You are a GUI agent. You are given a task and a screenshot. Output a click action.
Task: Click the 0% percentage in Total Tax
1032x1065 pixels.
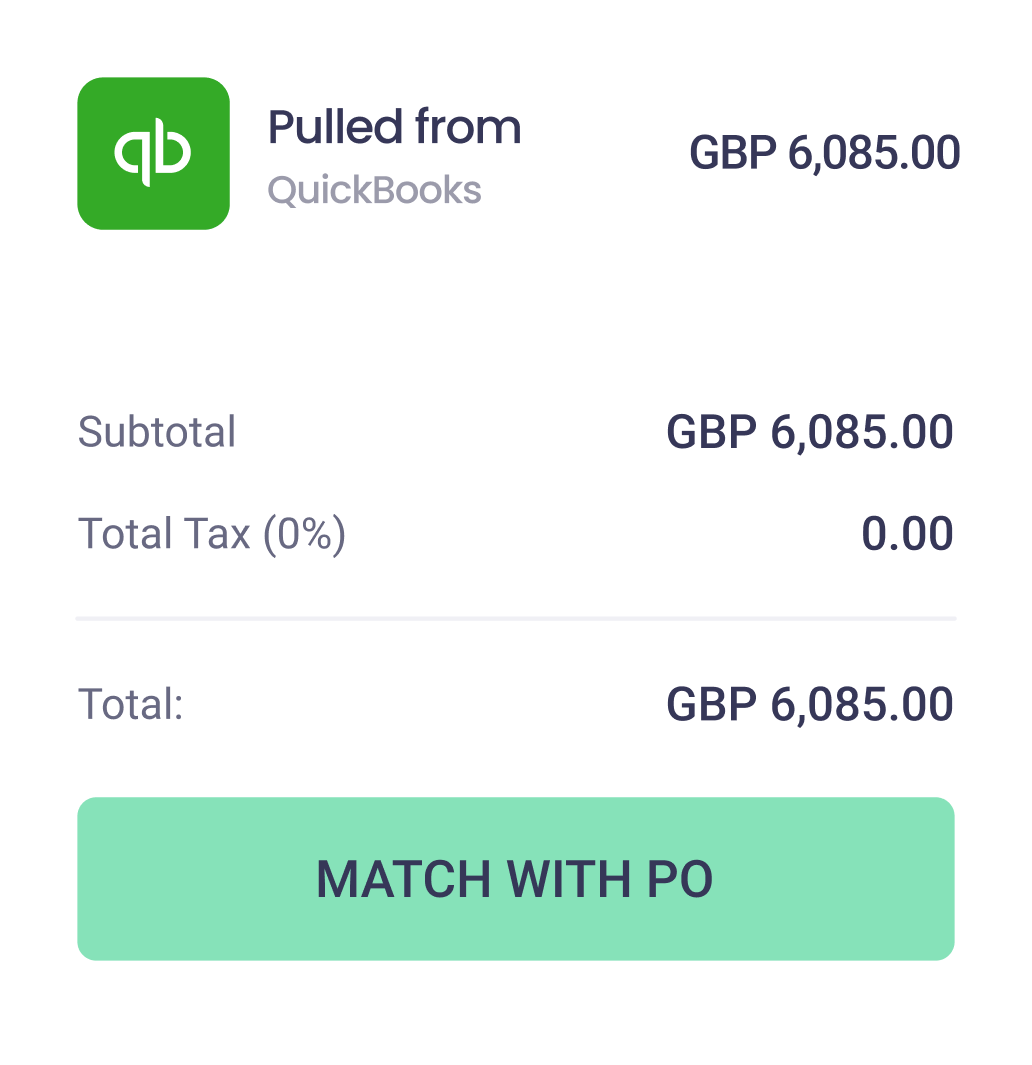304,534
